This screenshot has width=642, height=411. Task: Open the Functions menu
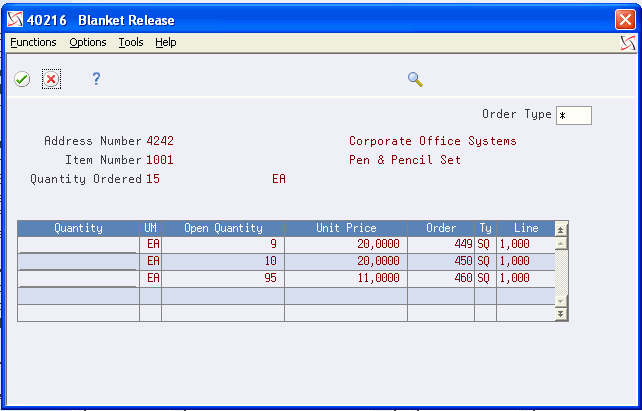click(33, 42)
